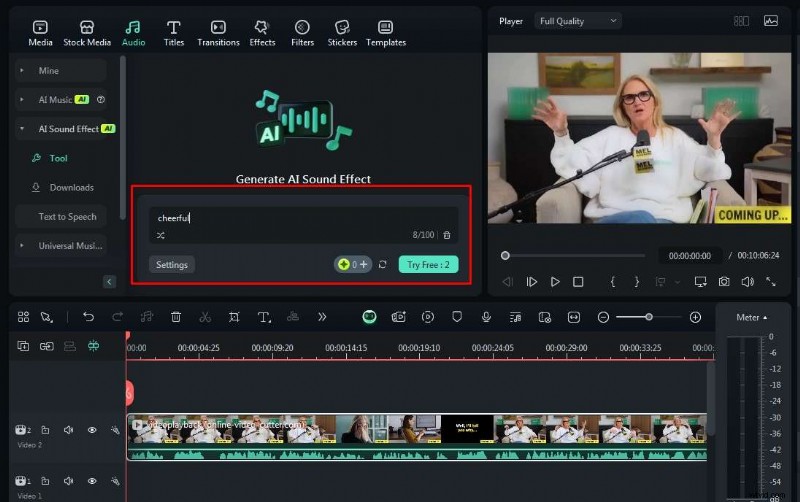Select the crop tool in timeline toolbar
Viewport: 800px width, 502px height.
[234, 317]
